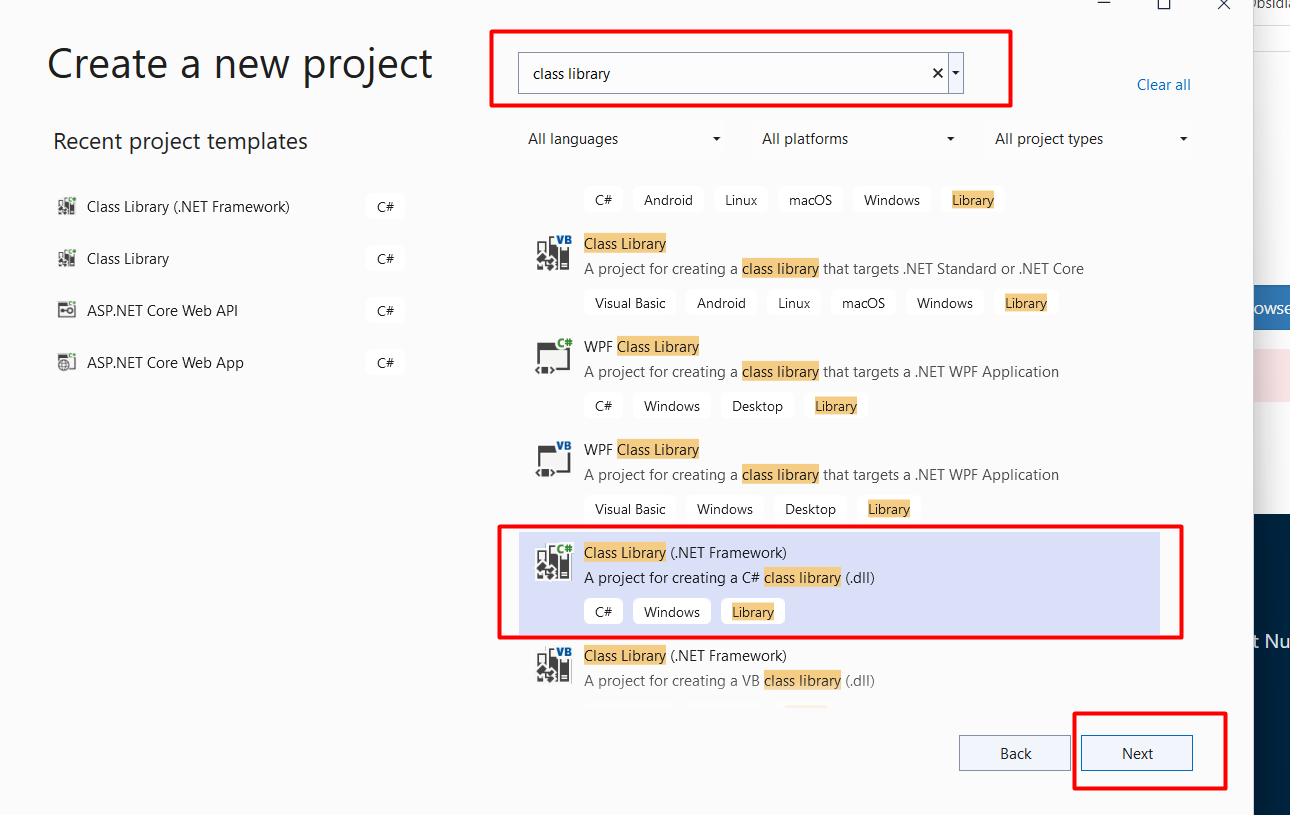The width and height of the screenshot is (1290, 815).
Task: Click the Windows tag in the selected template
Action: click(672, 612)
